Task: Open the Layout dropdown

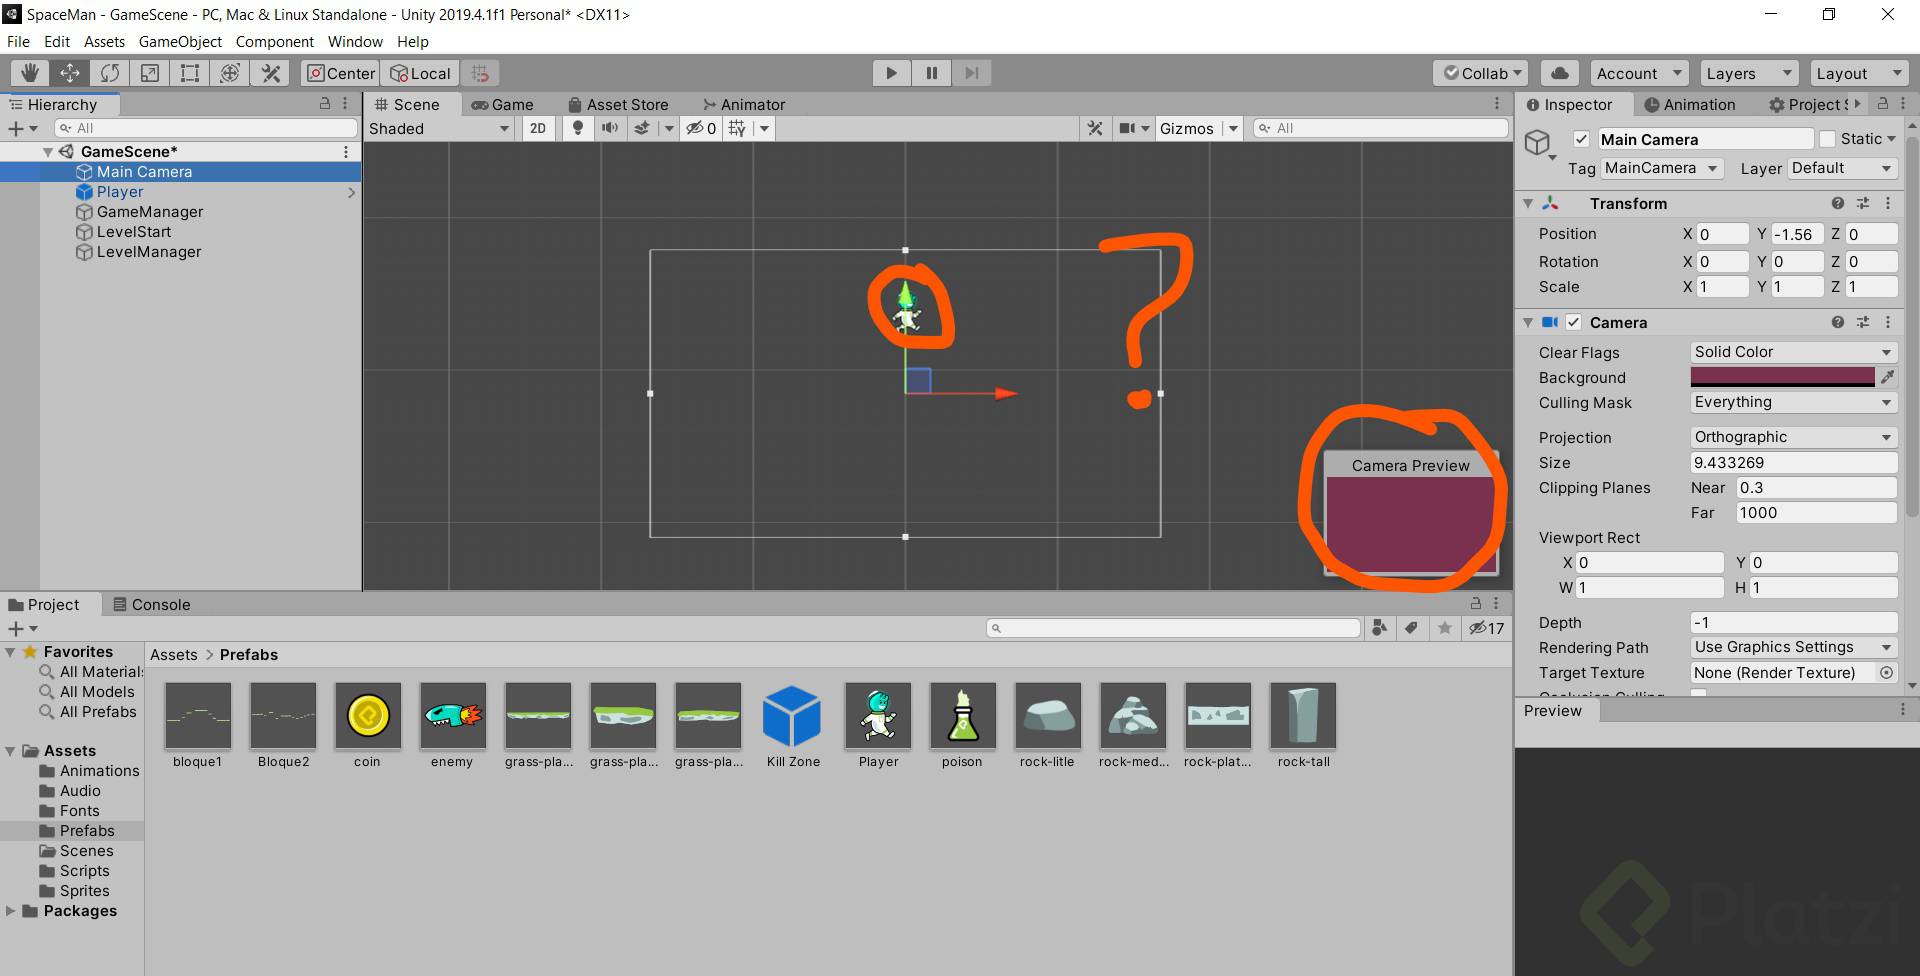Action: [x=1858, y=73]
